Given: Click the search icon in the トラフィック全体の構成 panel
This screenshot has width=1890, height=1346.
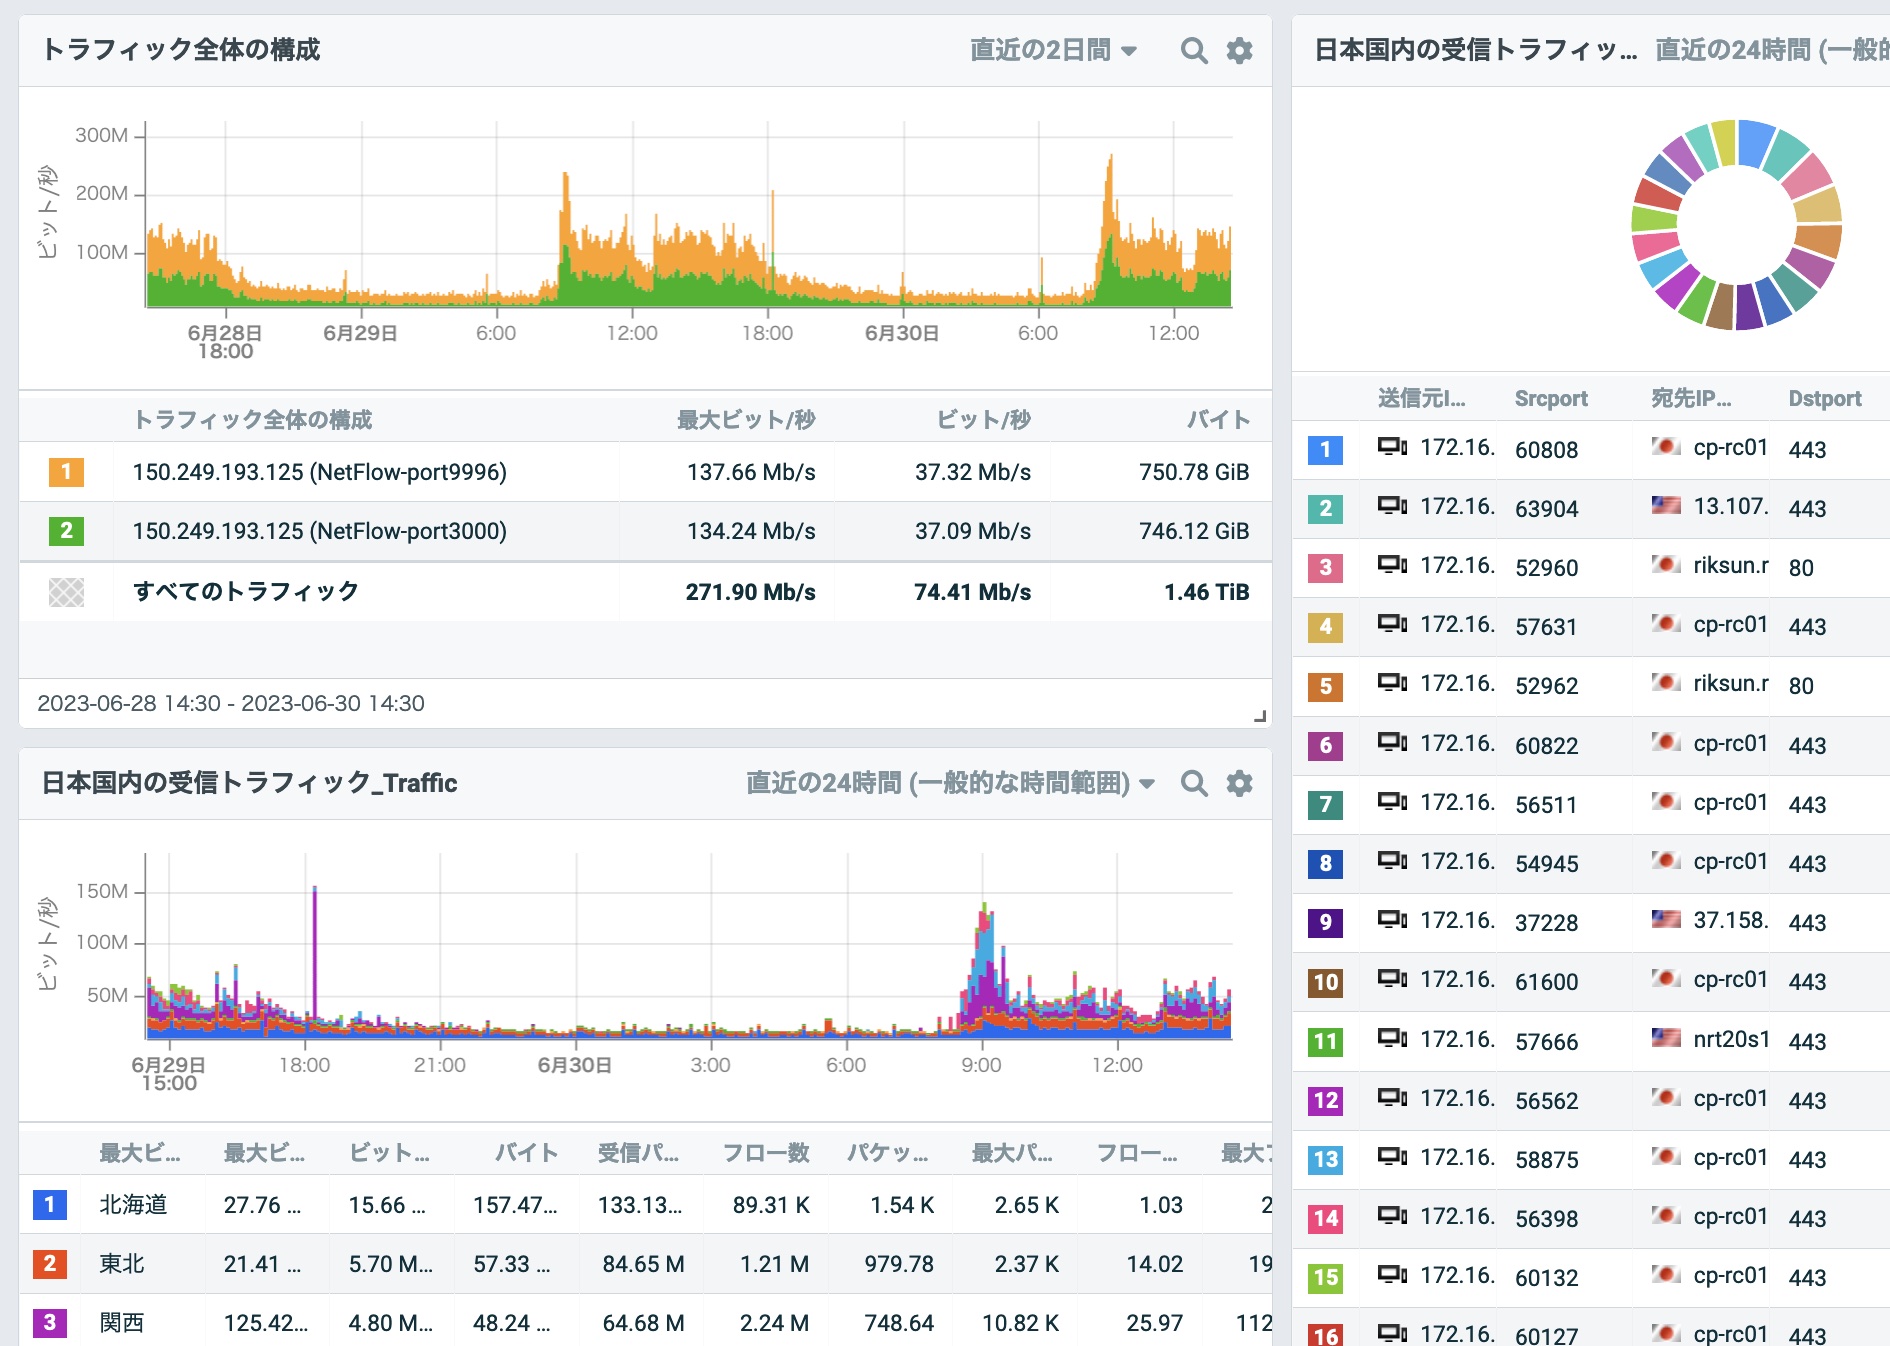Looking at the screenshot, I should 1193,51.
